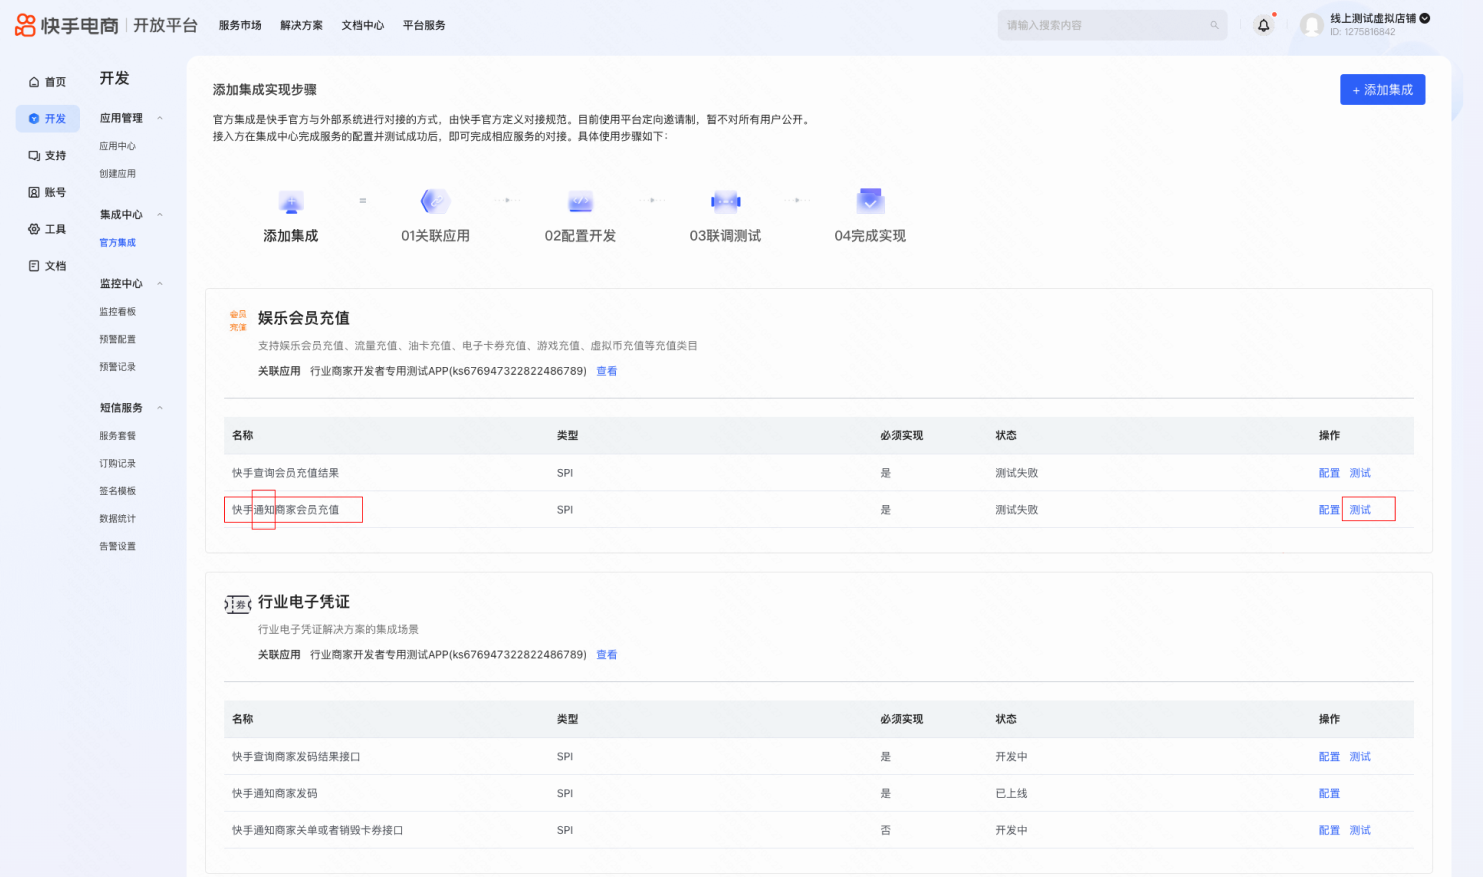Click the 添加集成 step icon
This screenshot has height=877, width=1483.
[291, 202]
